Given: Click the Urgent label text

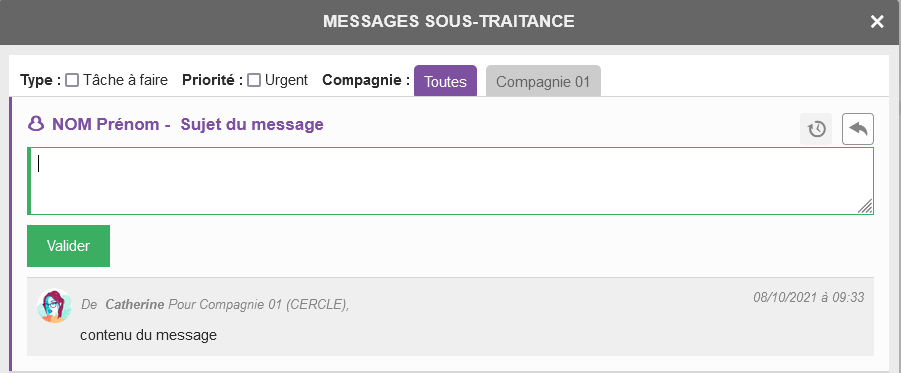Looking at the screenshot, I should [286, 80].
